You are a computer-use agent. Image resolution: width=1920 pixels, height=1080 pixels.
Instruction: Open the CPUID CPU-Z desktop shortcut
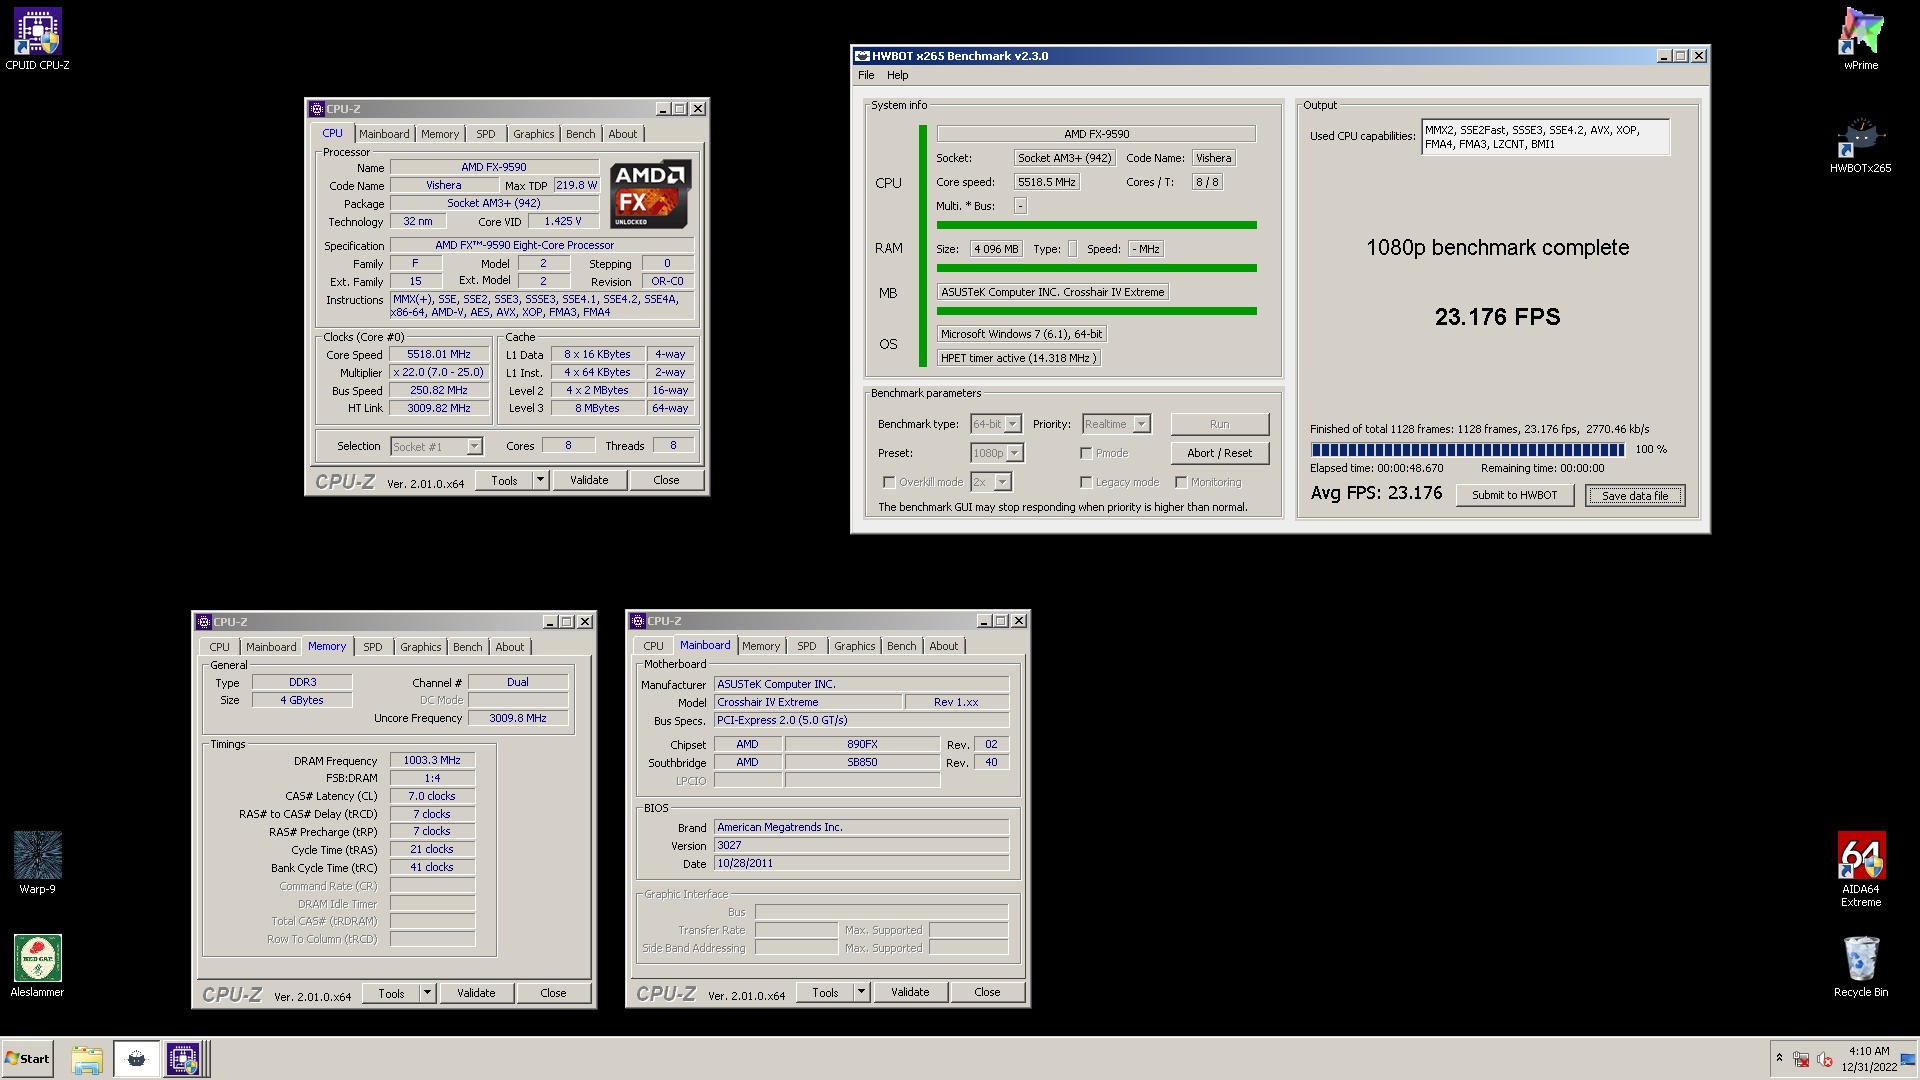pos(37,40)
